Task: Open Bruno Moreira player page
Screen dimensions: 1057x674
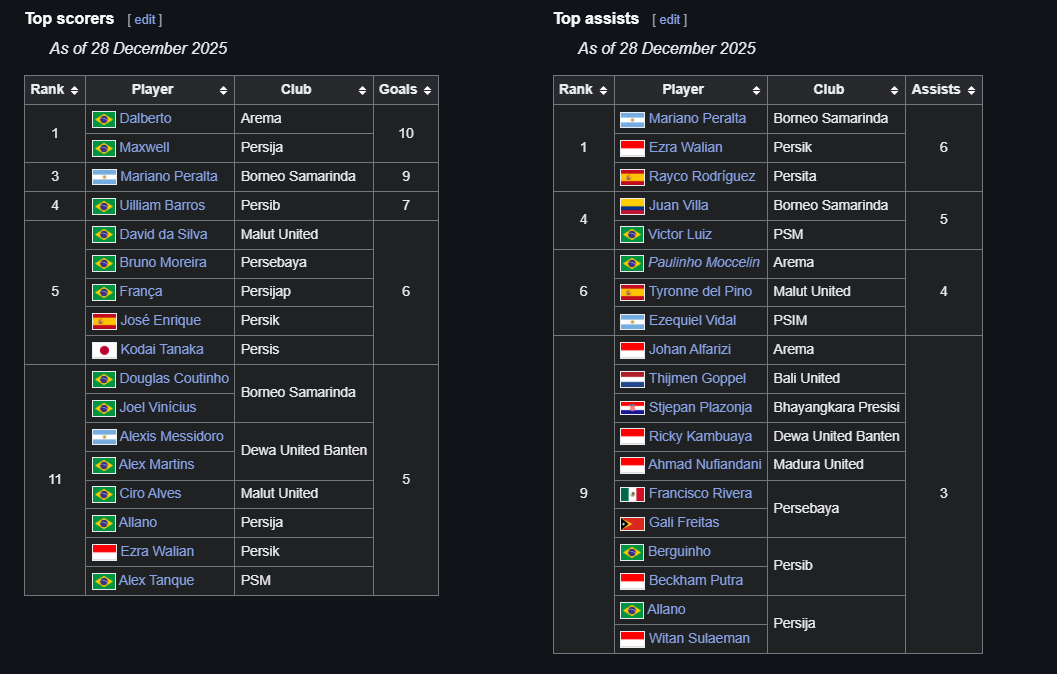Action: pyautogui.click(x=163, y=262)
